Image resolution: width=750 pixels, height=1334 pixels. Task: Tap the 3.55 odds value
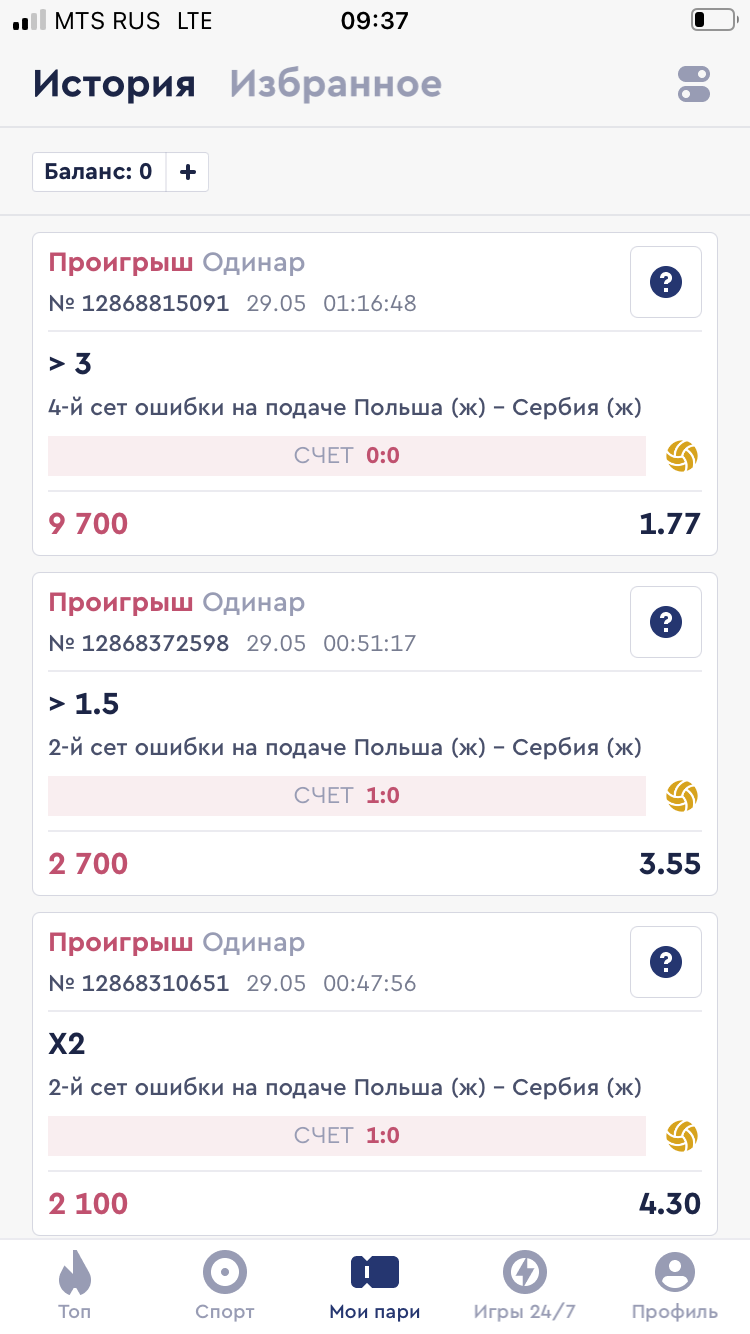(669, 864)
